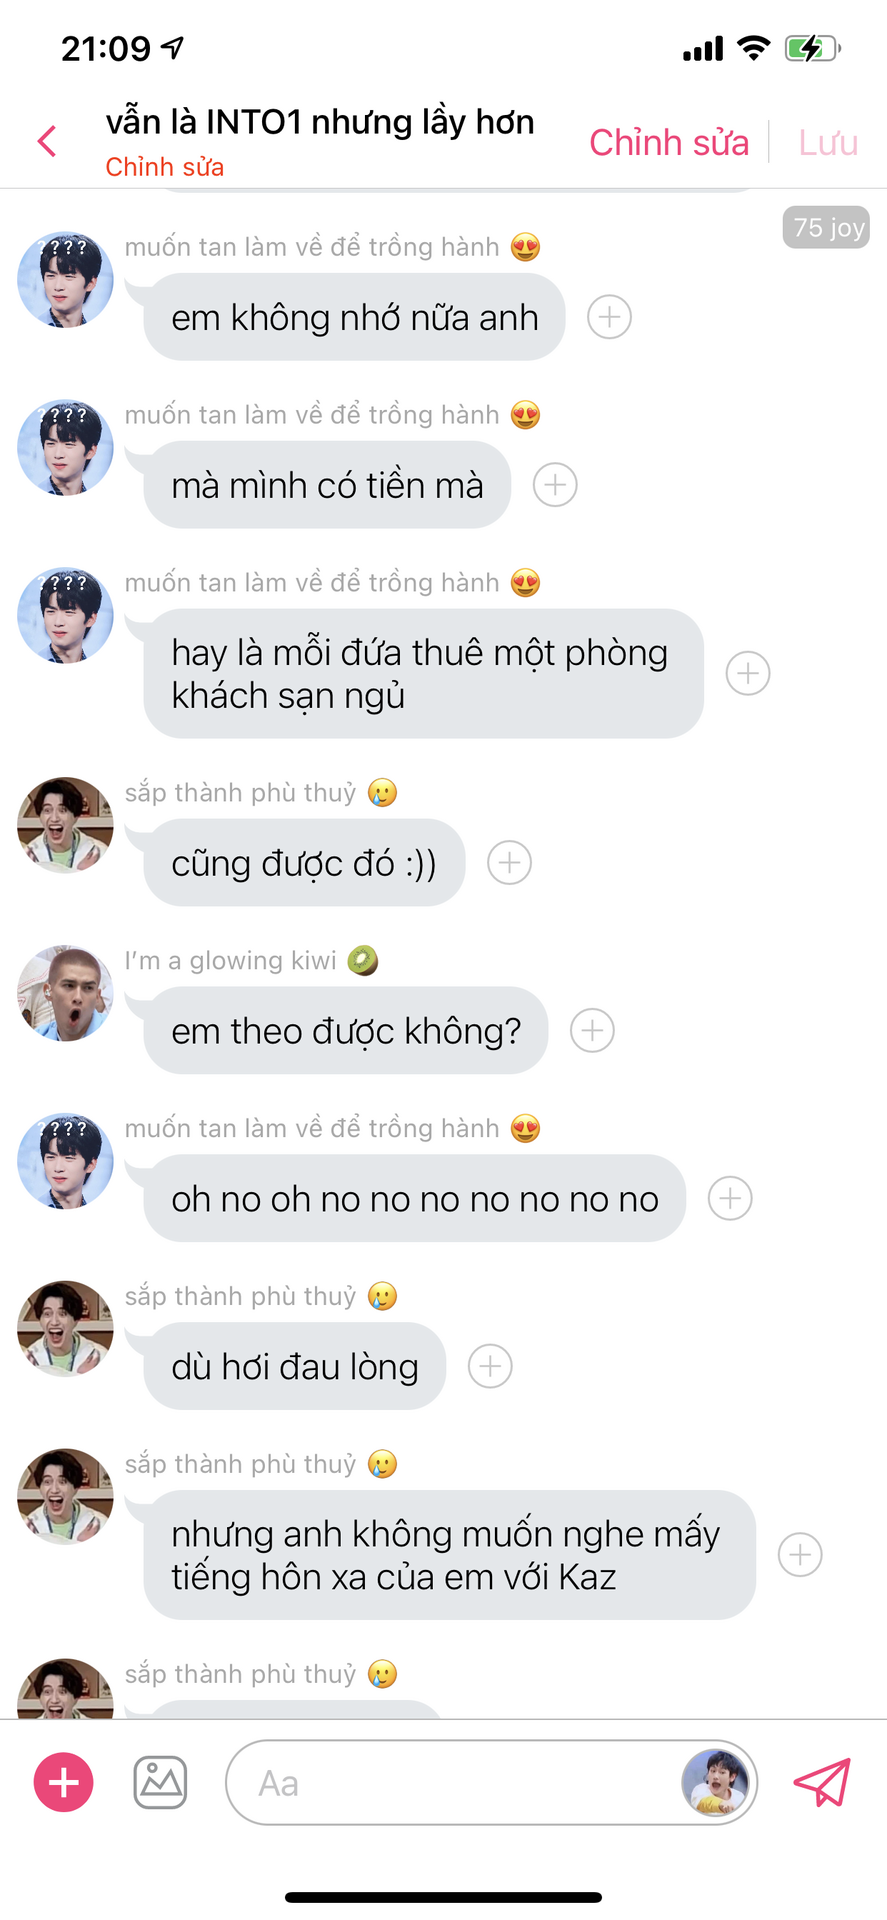Click red "Chỉnh sửa" link under title
Image resolution: width=887 pixels, height=1920 pixels.
coord(165,167)
